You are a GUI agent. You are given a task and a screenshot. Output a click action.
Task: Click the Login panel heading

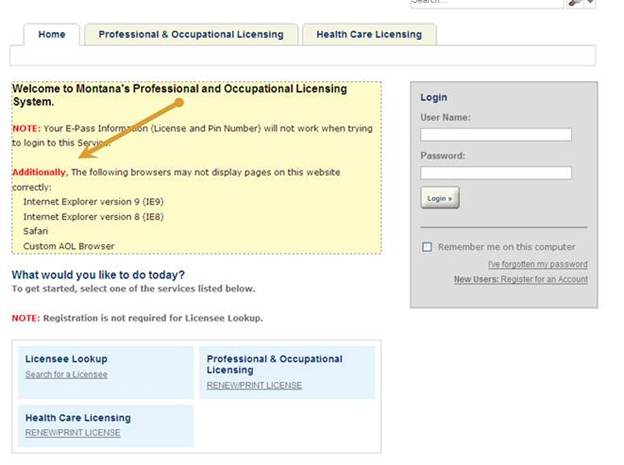(434, 98)
